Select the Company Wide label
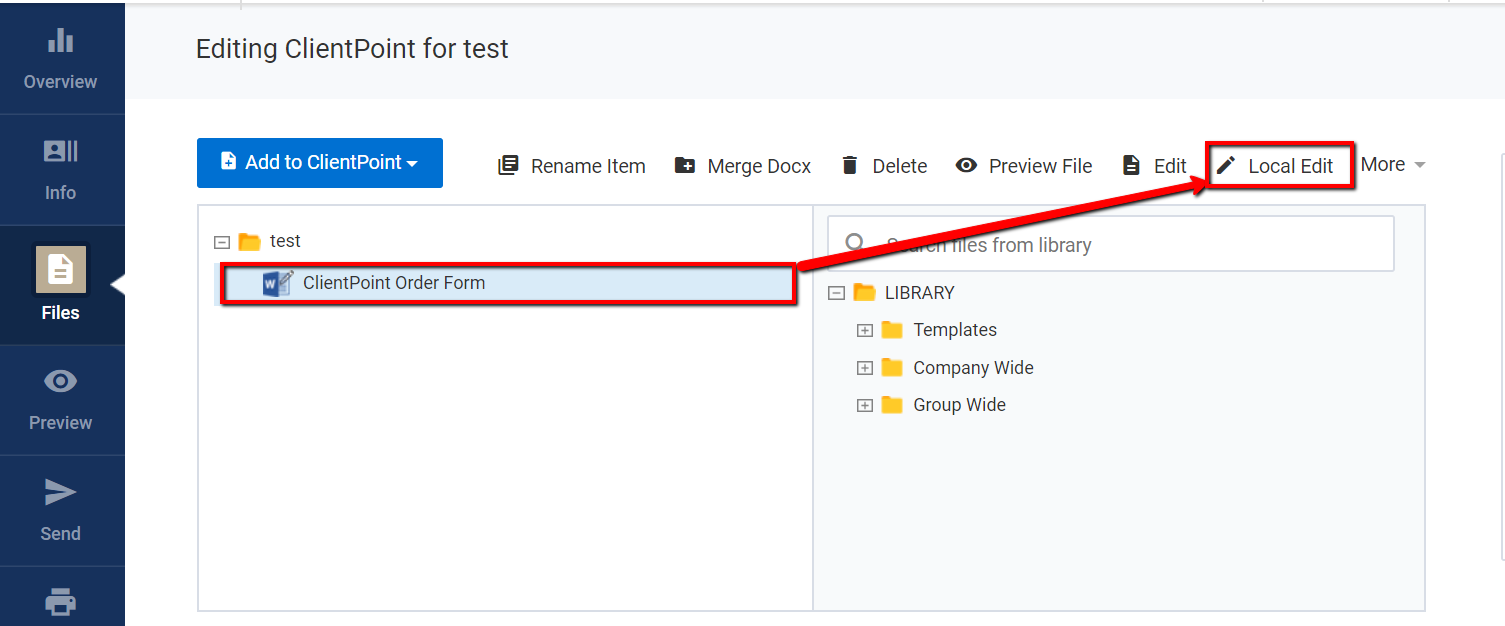This screenshot has height=626, width=1505. pos(974,368)
